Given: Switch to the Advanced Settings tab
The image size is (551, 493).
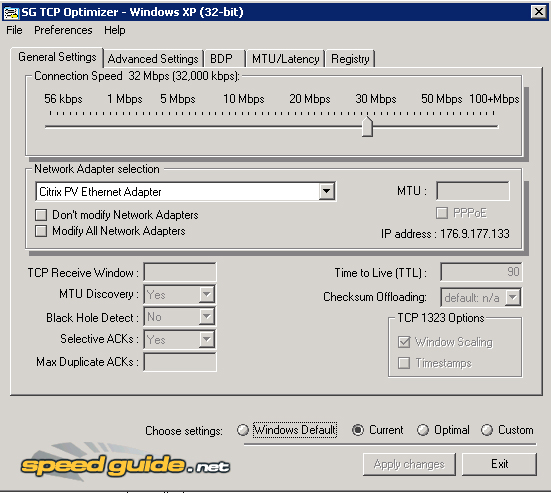Looking at the screenshot, I should [153, 59].
